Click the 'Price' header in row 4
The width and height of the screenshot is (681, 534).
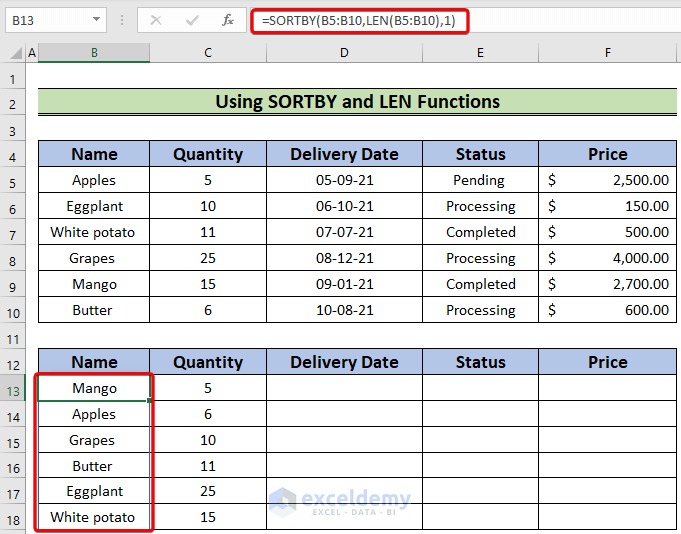tap(607, 154)
